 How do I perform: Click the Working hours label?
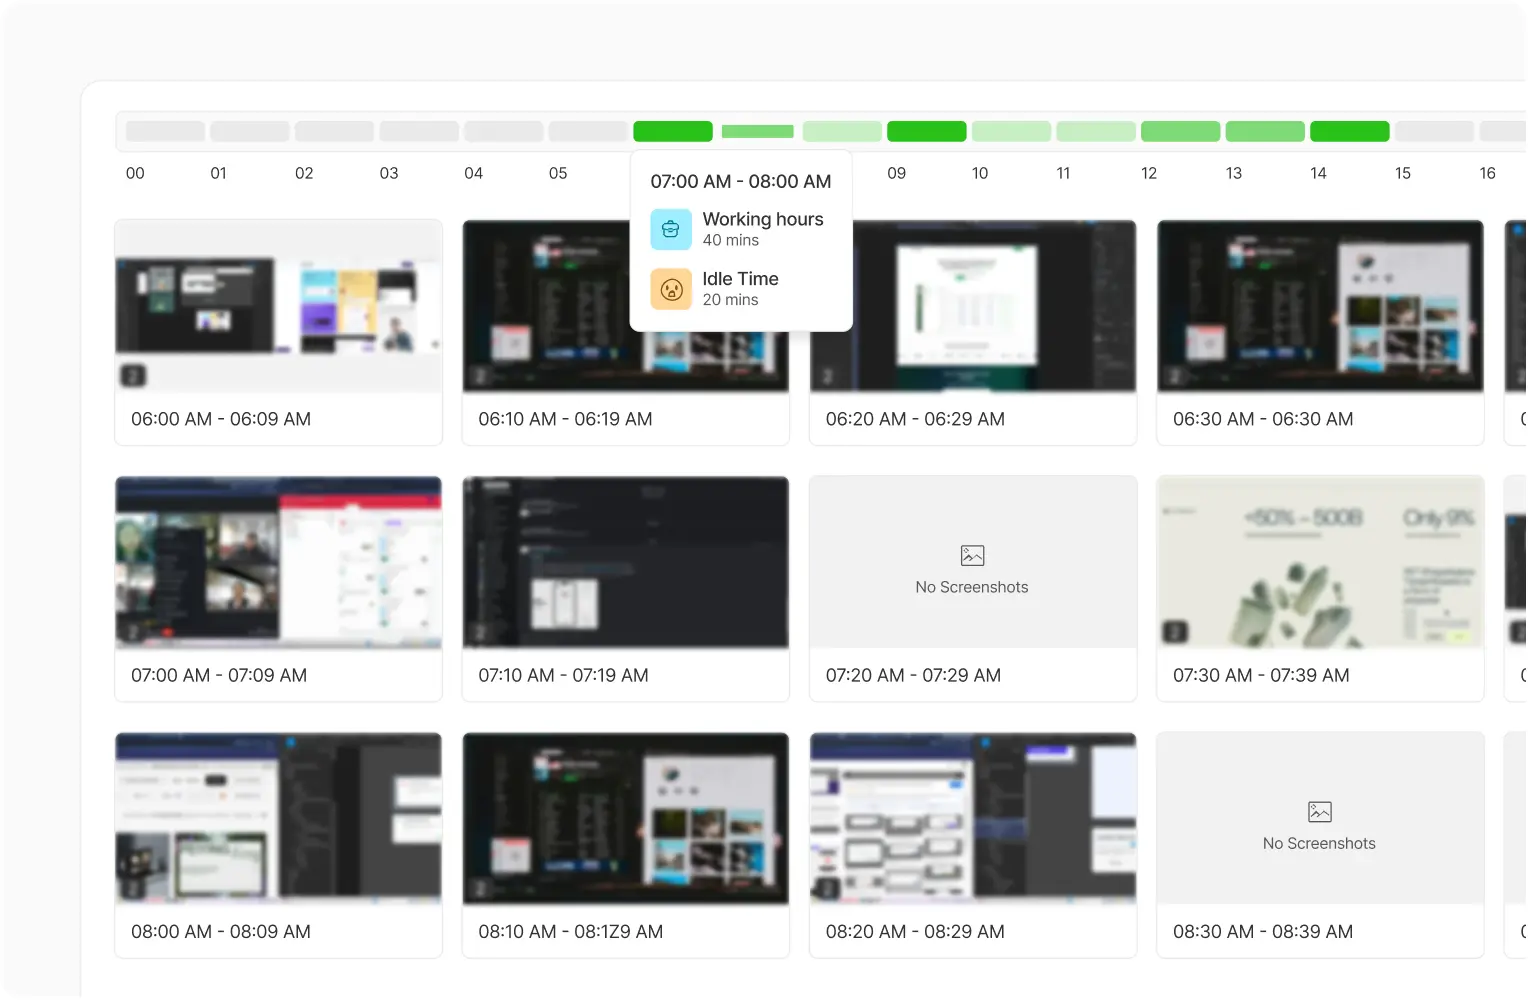click(763, 219)
